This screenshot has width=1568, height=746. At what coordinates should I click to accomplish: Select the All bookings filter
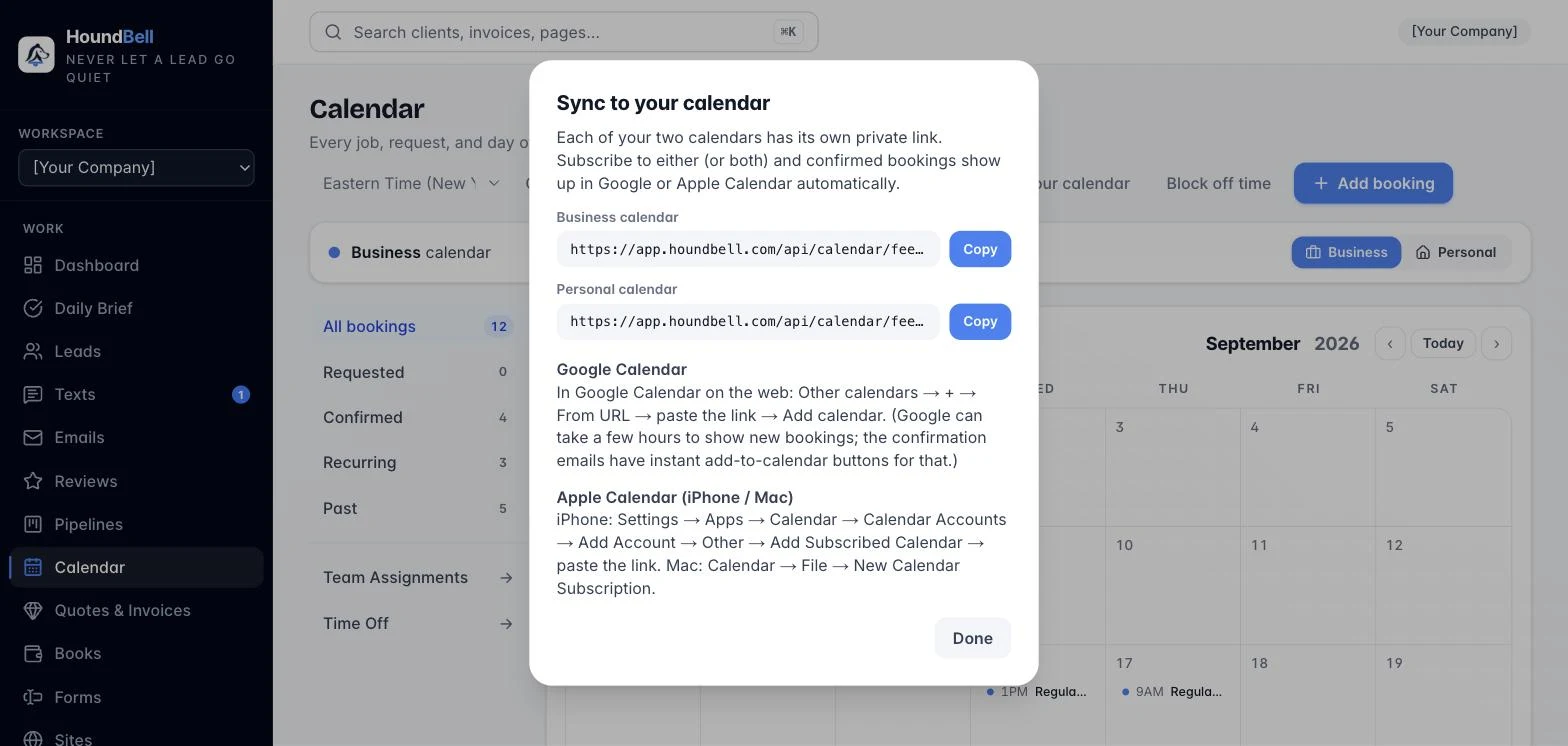click(417, 326)
